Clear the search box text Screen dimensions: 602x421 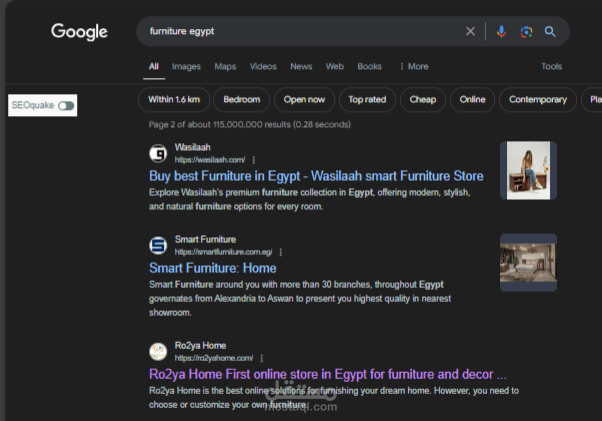click(470, 32)
